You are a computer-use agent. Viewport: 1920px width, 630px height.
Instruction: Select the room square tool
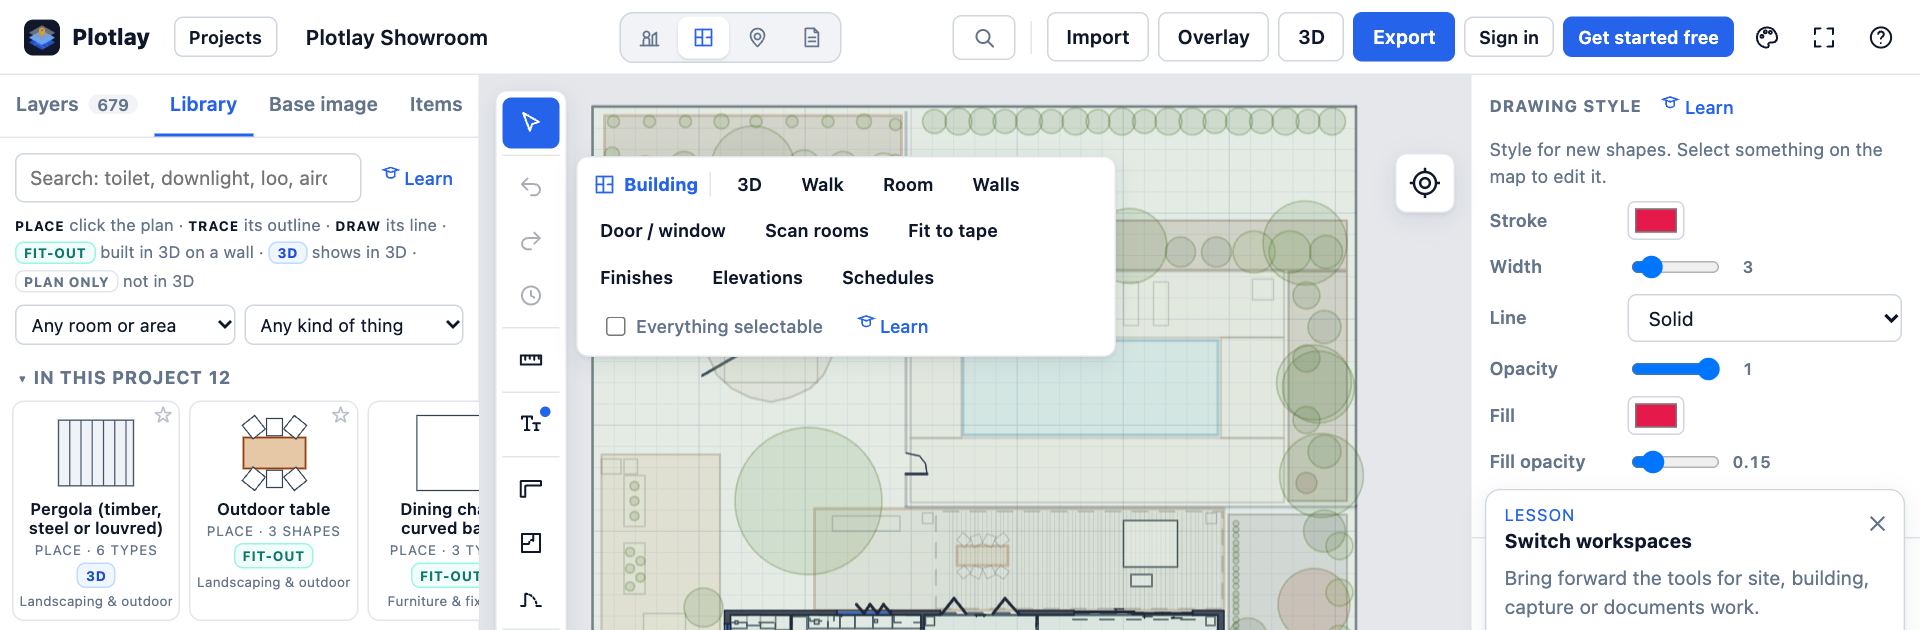[531, 543]
